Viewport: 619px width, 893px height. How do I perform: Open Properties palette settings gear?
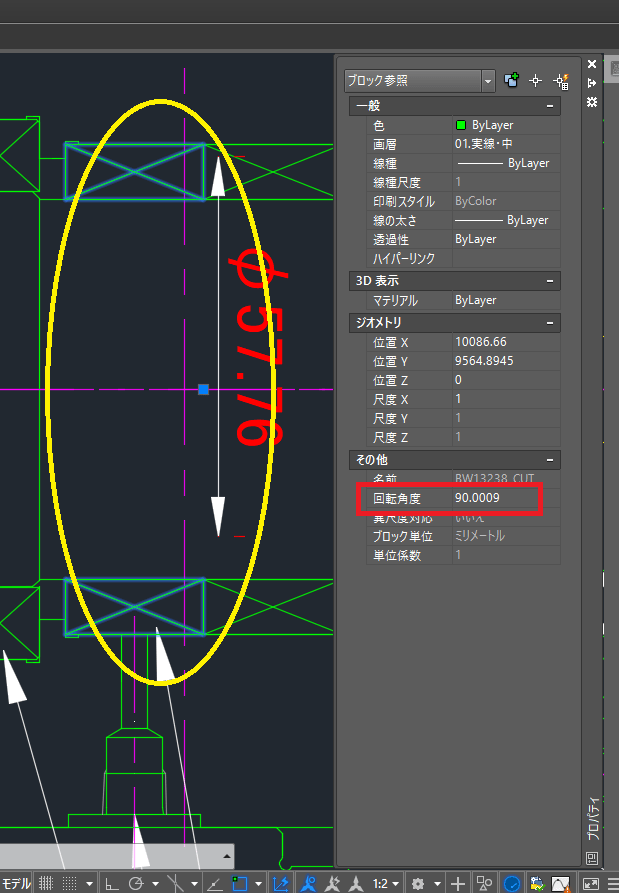click(592, 102)
